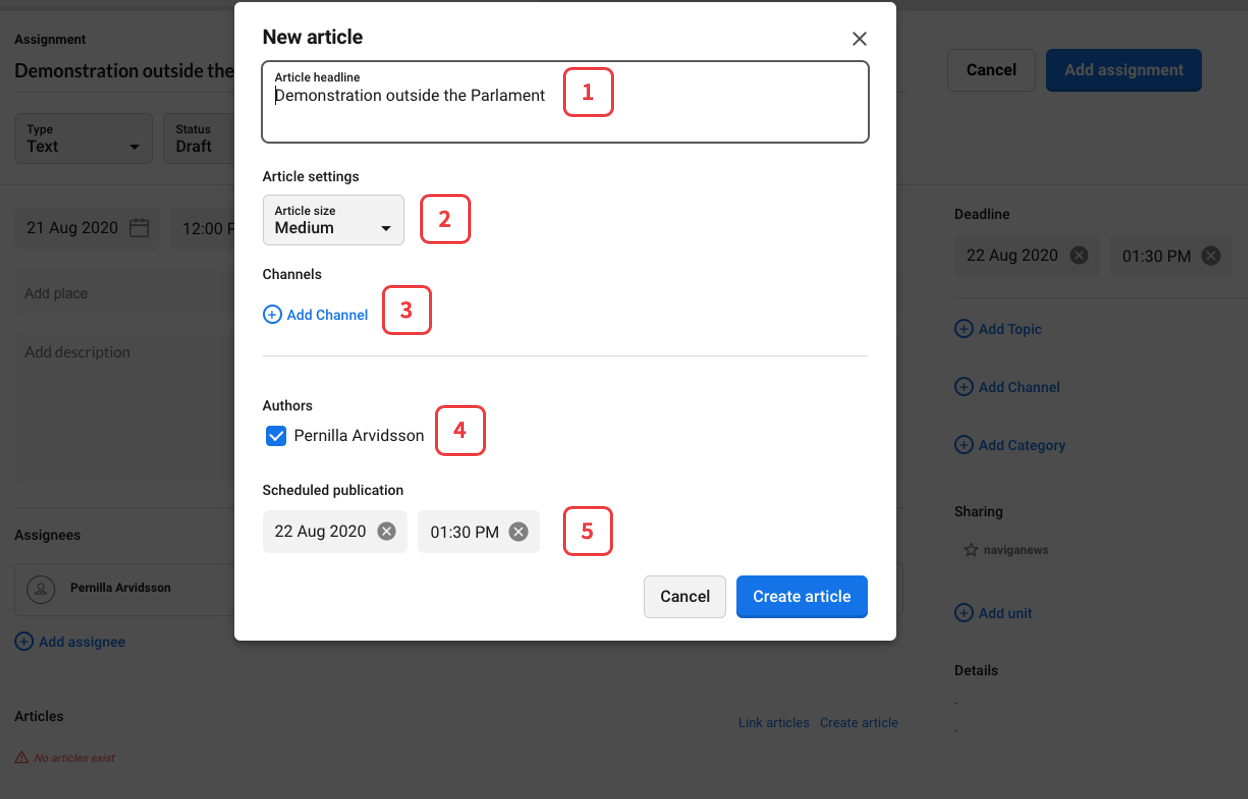Click the plus icon beside Add unit

(x=964, y=613)
